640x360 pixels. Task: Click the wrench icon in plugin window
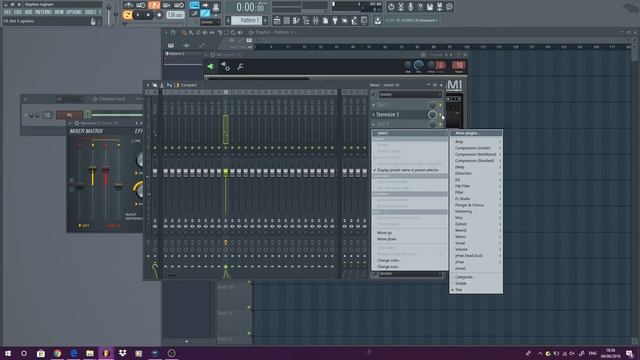(x=240, y=67)
